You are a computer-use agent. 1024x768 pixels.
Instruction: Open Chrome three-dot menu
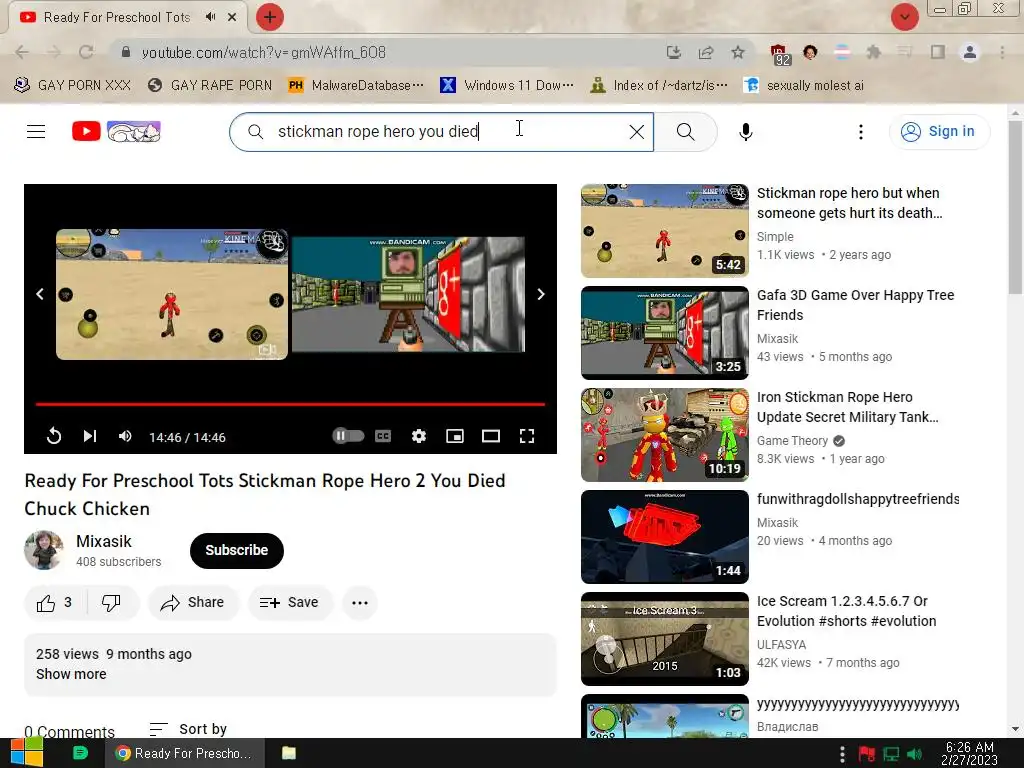tap(1002, 52)
